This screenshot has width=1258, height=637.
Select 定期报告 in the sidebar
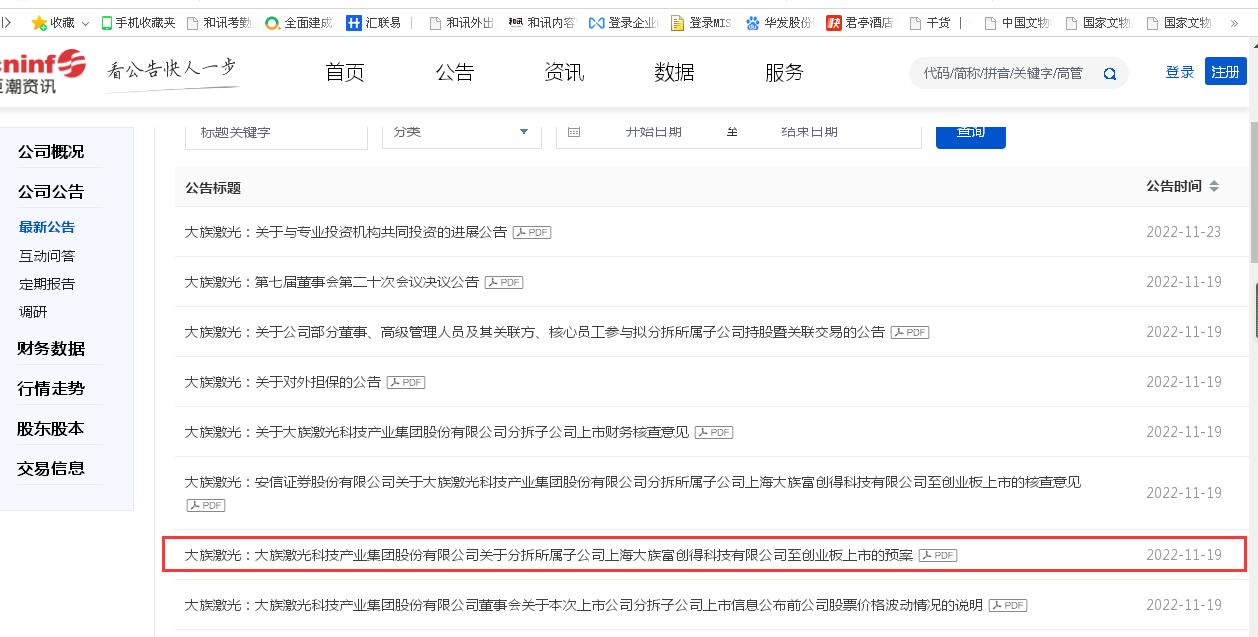[47, 284]
